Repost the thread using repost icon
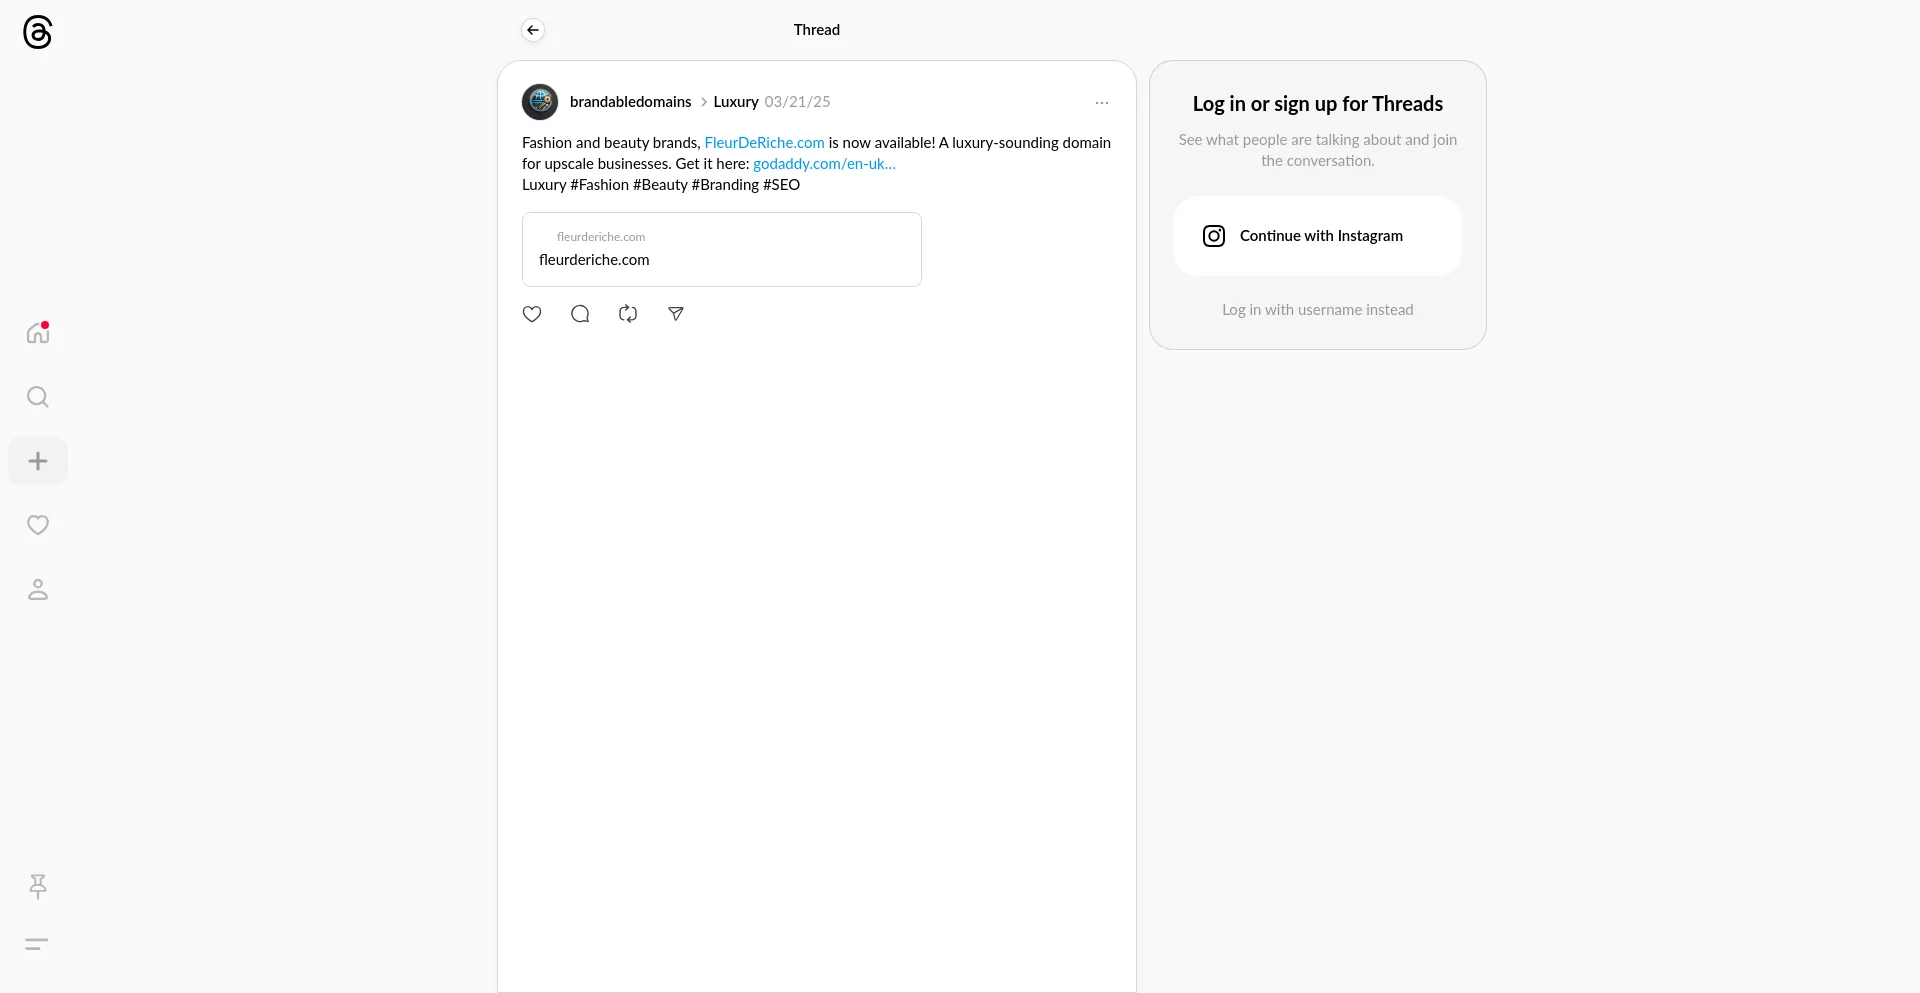This screenshot has height=993, width=1920. [628, 314]
